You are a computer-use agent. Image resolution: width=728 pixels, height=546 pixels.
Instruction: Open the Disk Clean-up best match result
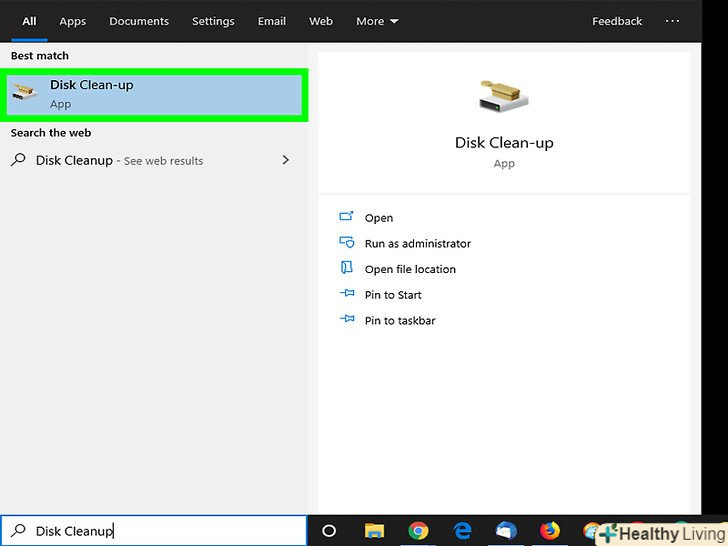tap(154, 95)
